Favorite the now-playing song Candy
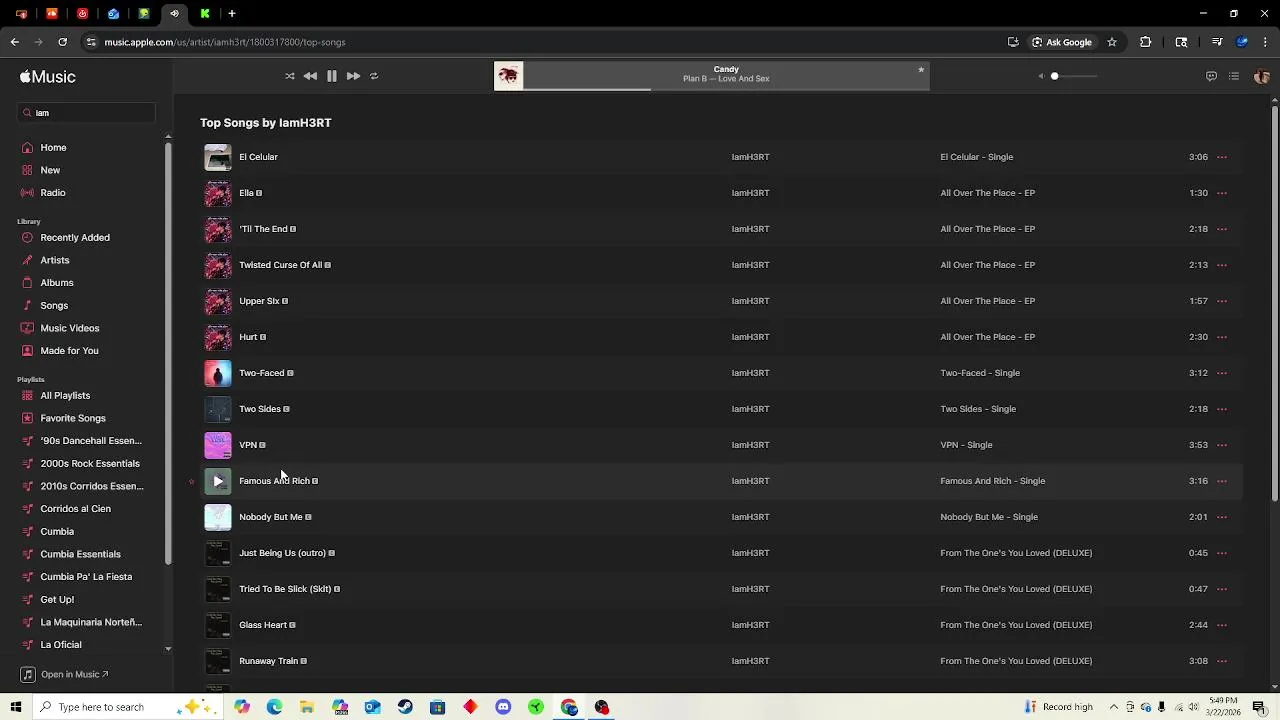Image resolution: width=1280 pixels, height=720 pixels. [921, 70]
